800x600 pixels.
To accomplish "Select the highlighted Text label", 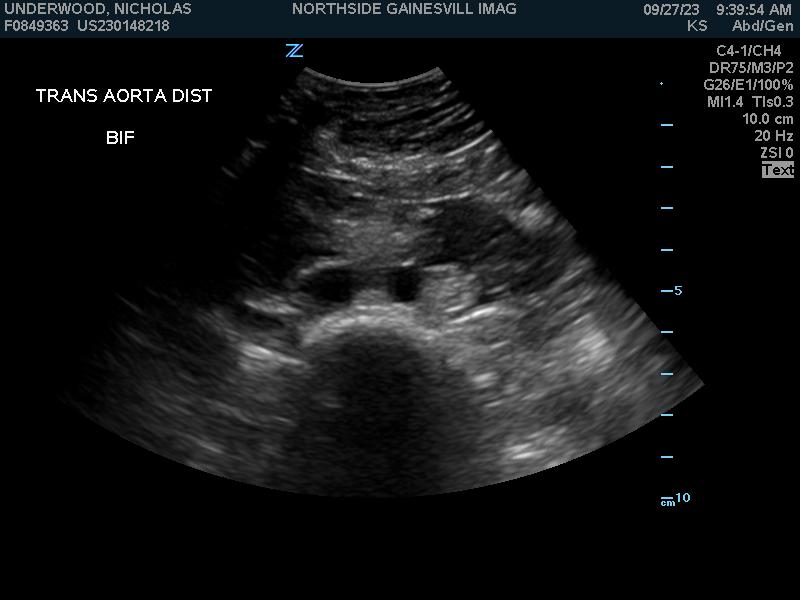I will pyautogui.click(x=777, y=170).
